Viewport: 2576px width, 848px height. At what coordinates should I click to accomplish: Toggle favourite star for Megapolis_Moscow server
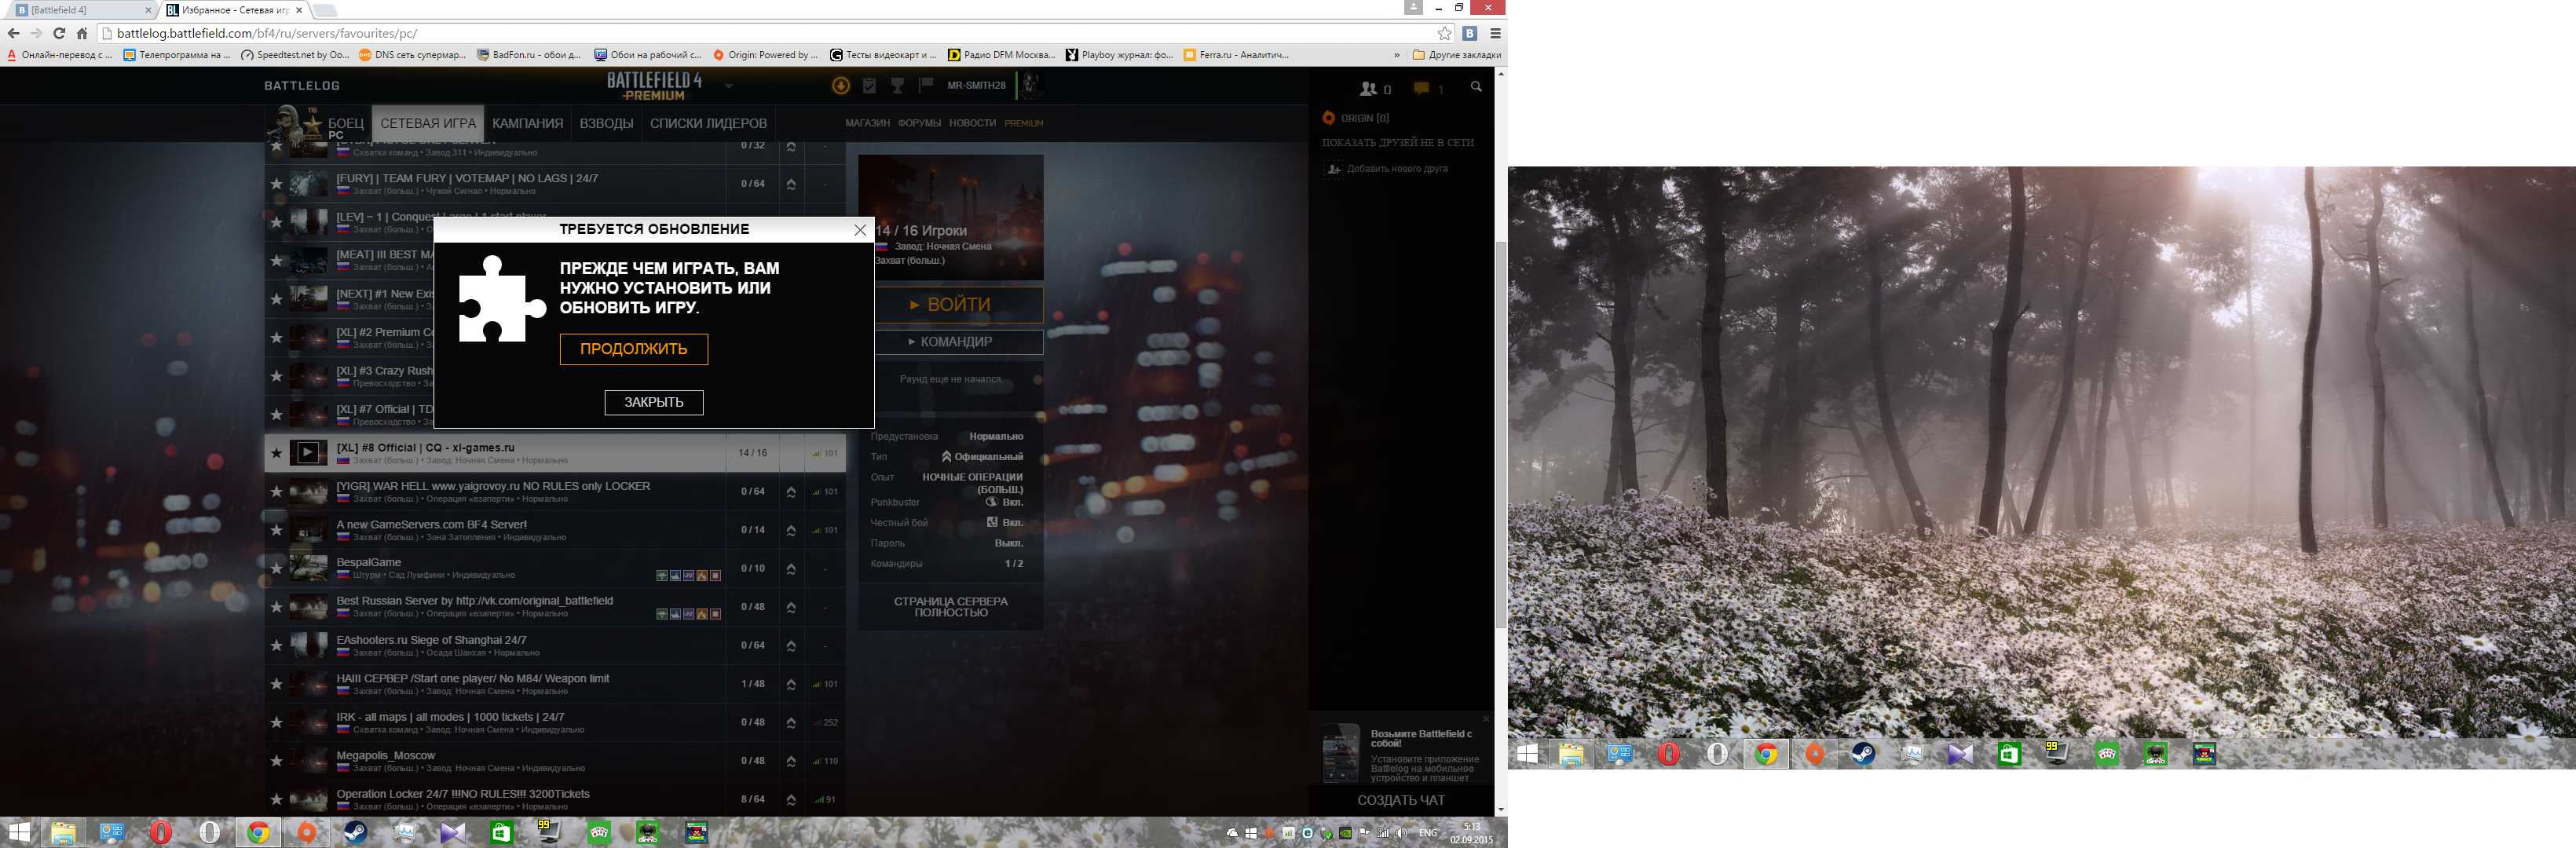coord(277,761)
